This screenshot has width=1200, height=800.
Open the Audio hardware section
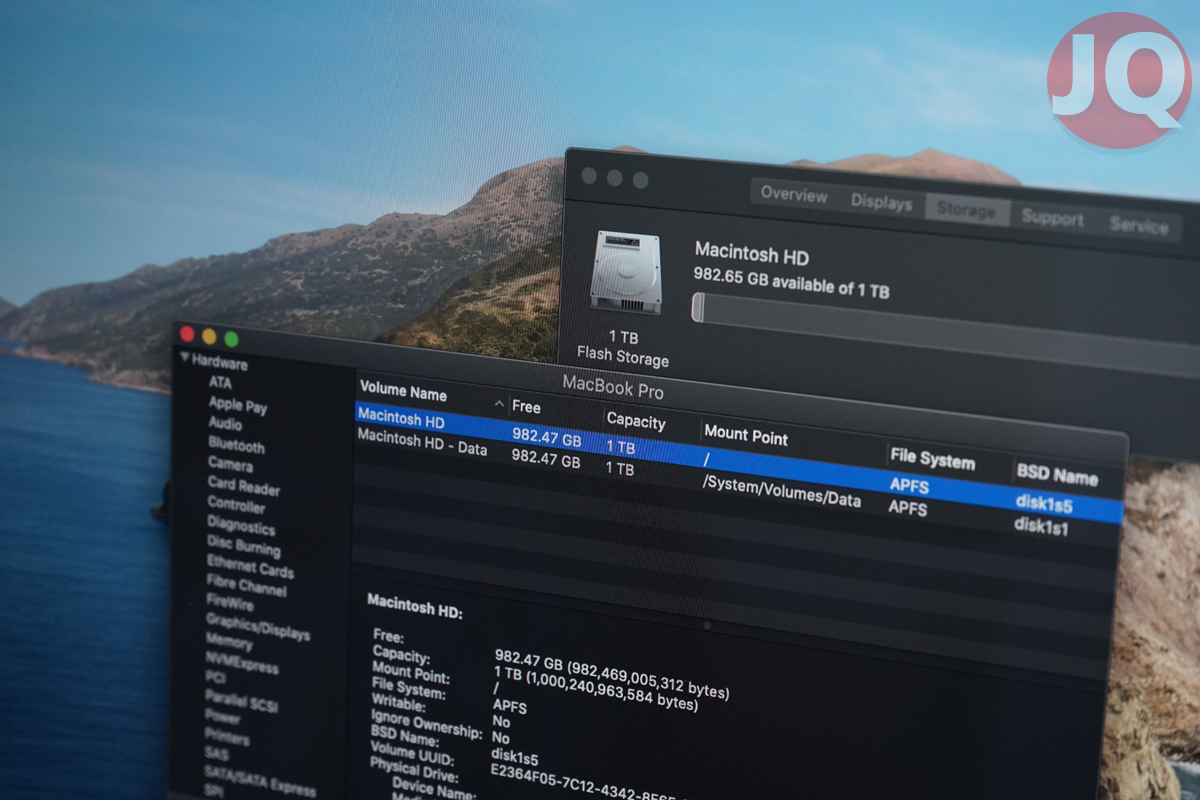click(225, 424)
